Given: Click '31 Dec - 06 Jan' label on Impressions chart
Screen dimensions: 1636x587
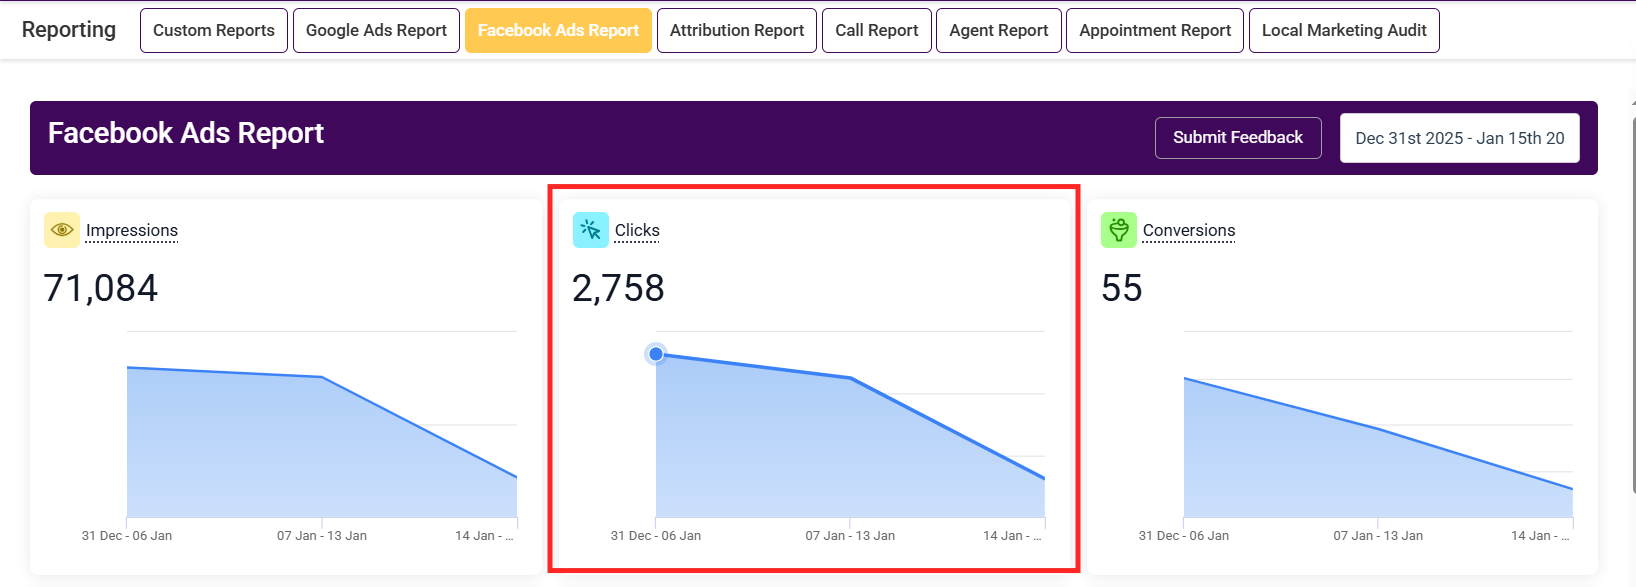Looking at the screenshot, I should point(127,536).
